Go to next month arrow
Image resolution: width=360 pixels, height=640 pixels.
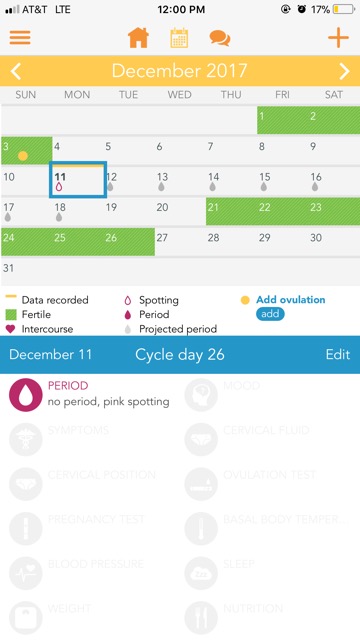[x=344, y=71]
